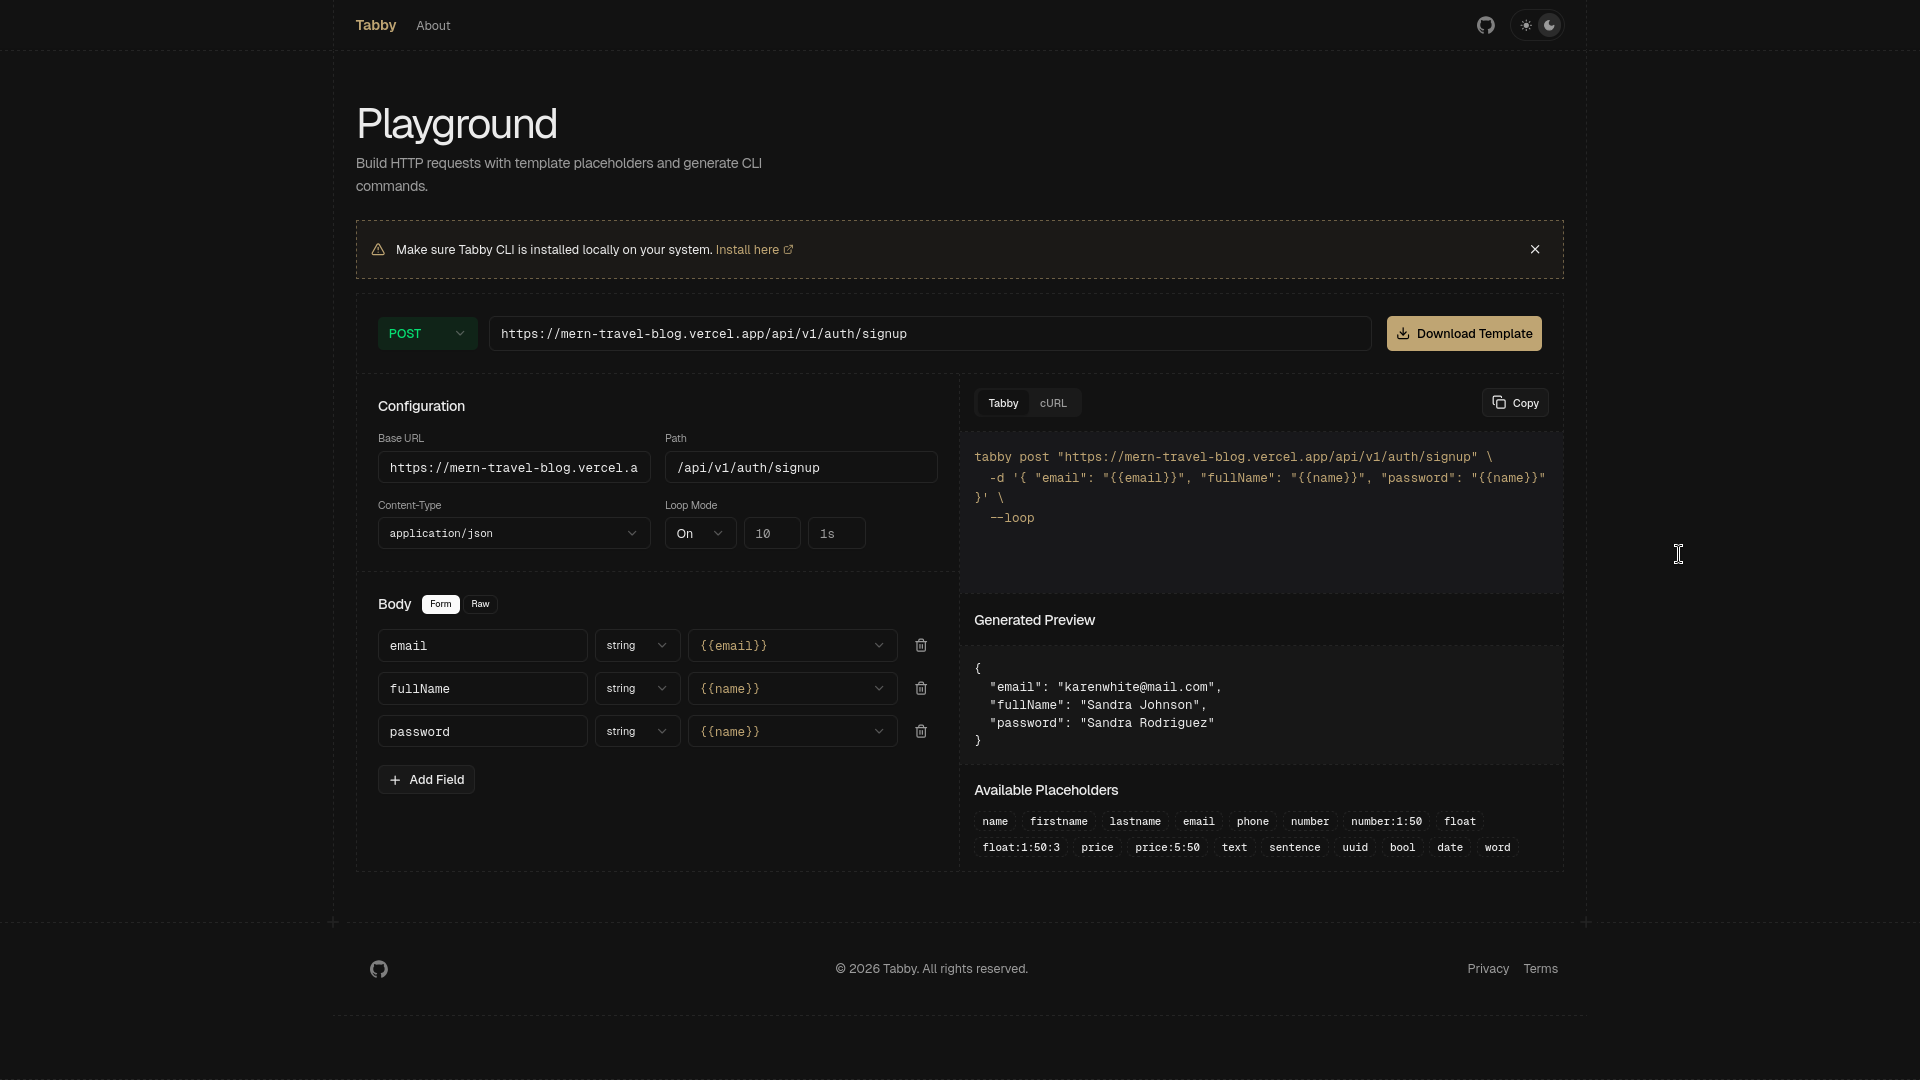Viewport: 1920px width, 1080px height.
Task: Open the Loop Mode On dropdown
Action: pos(700,534)
